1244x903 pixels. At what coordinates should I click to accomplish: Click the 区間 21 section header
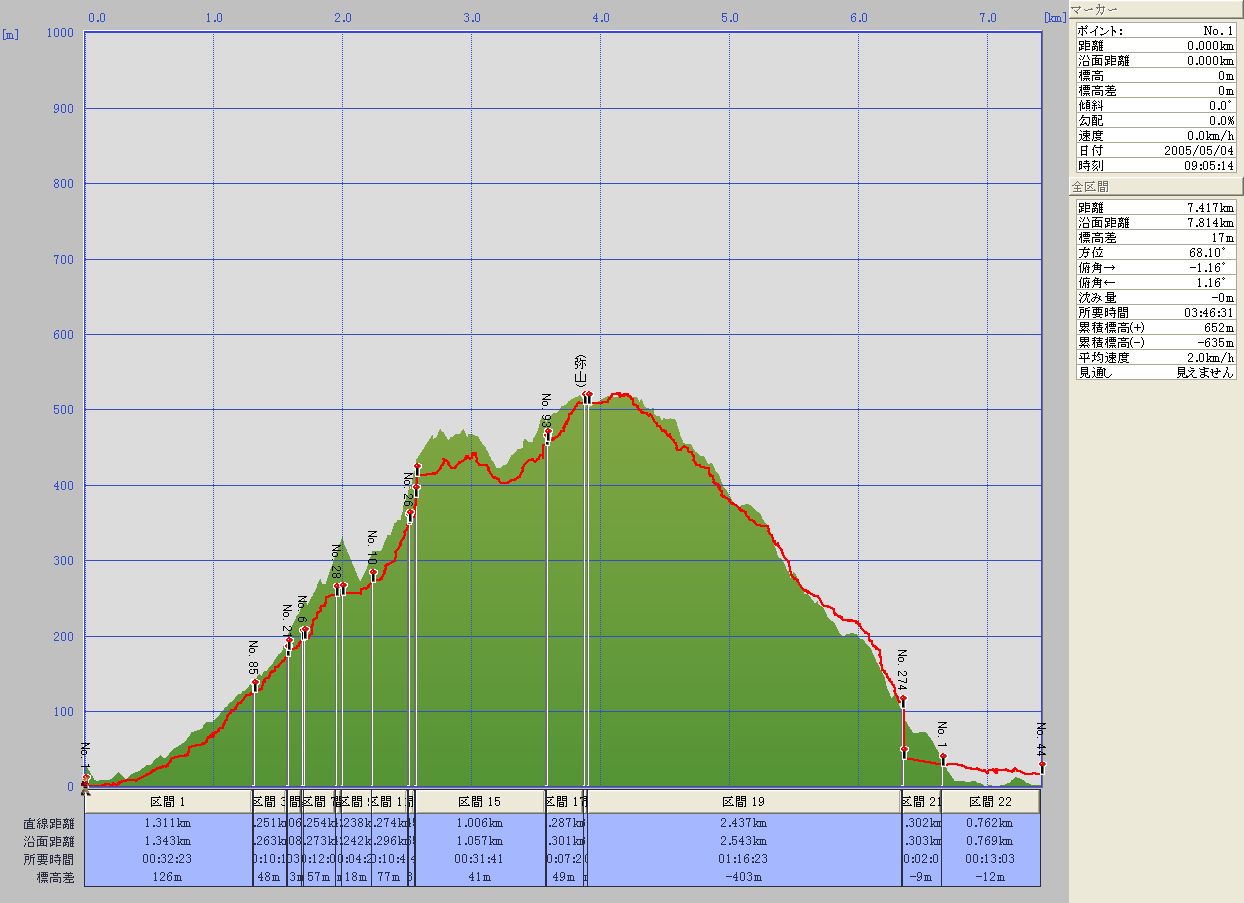point(921,802)
